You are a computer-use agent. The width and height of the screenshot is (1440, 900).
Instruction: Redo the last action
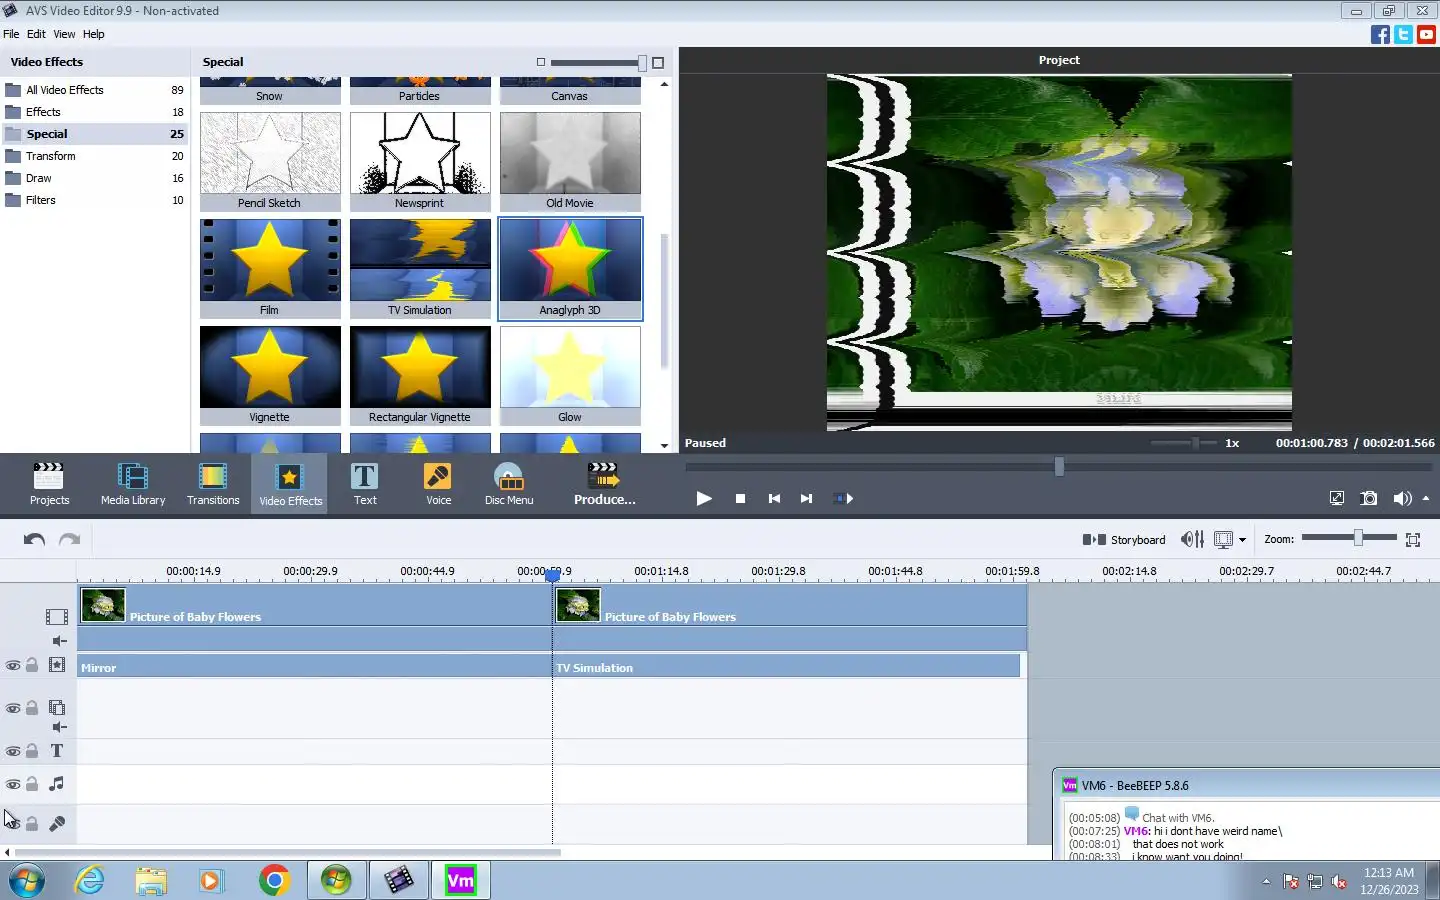tap(69, 539)
